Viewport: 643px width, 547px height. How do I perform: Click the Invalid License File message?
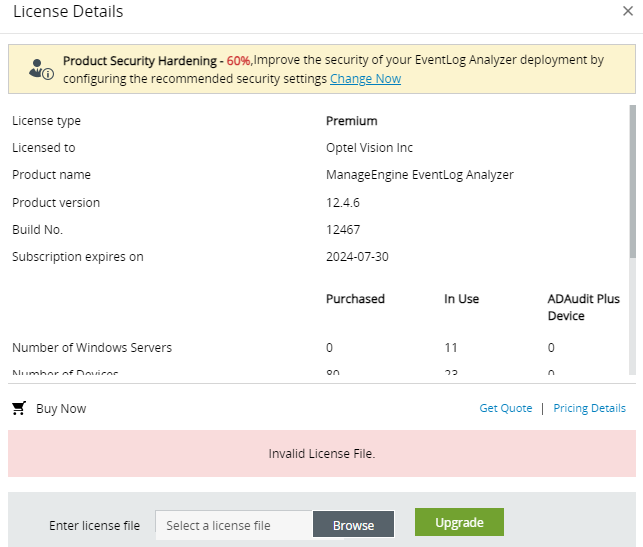322,454
